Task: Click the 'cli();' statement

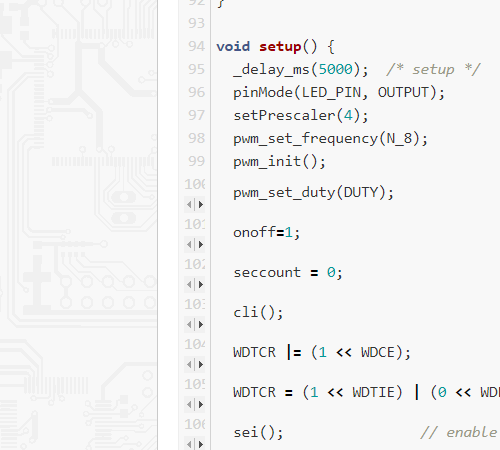Action: pos(258,313)
